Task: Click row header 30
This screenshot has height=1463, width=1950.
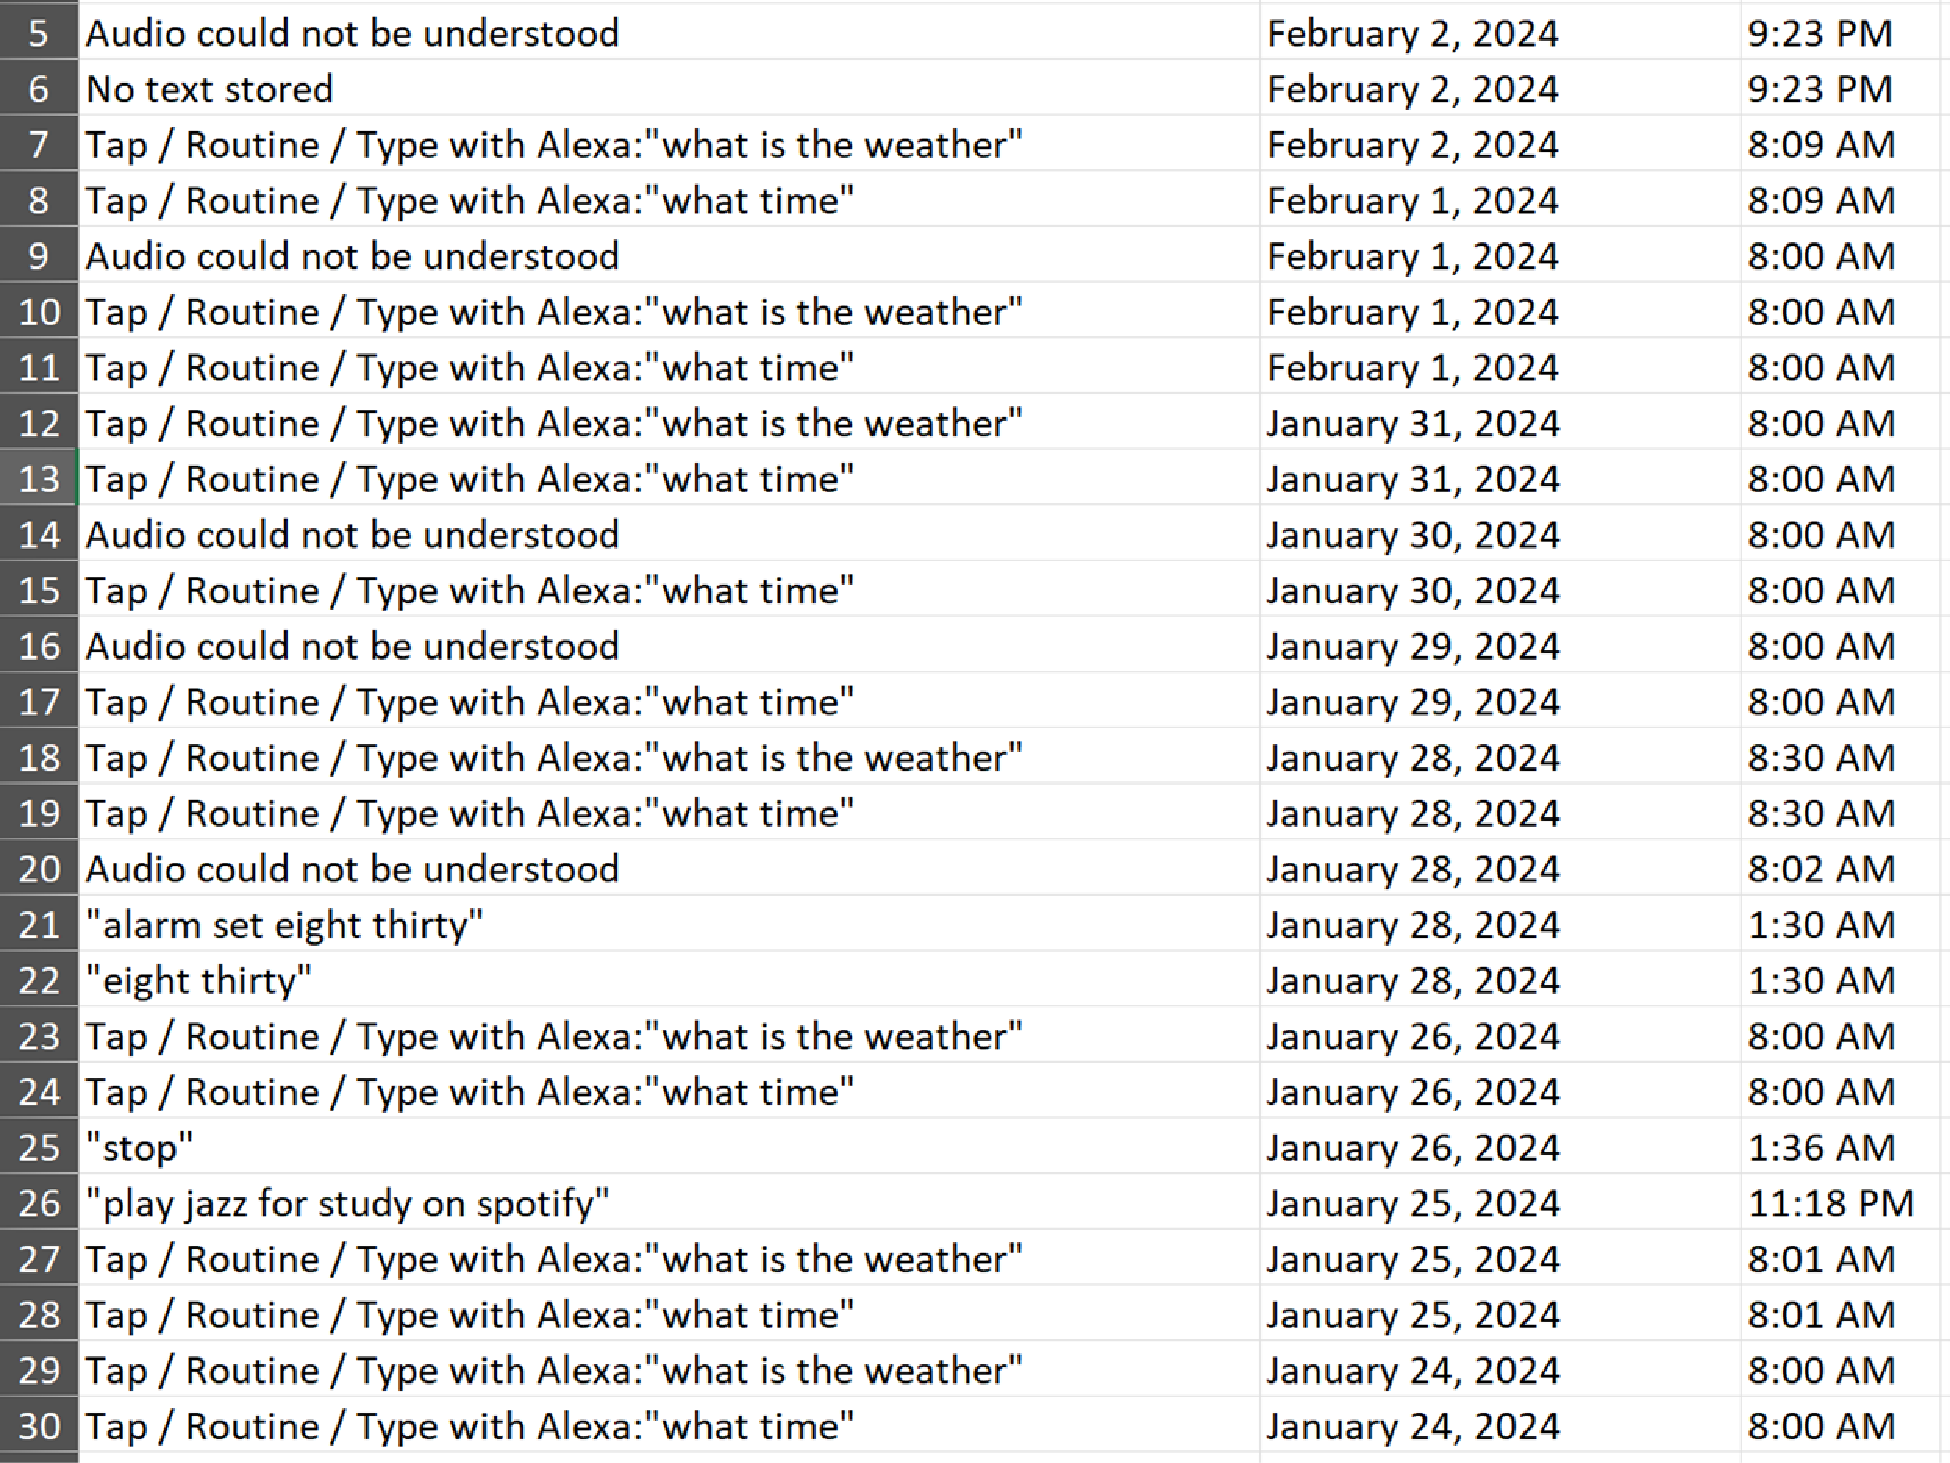Action: 38,1426
